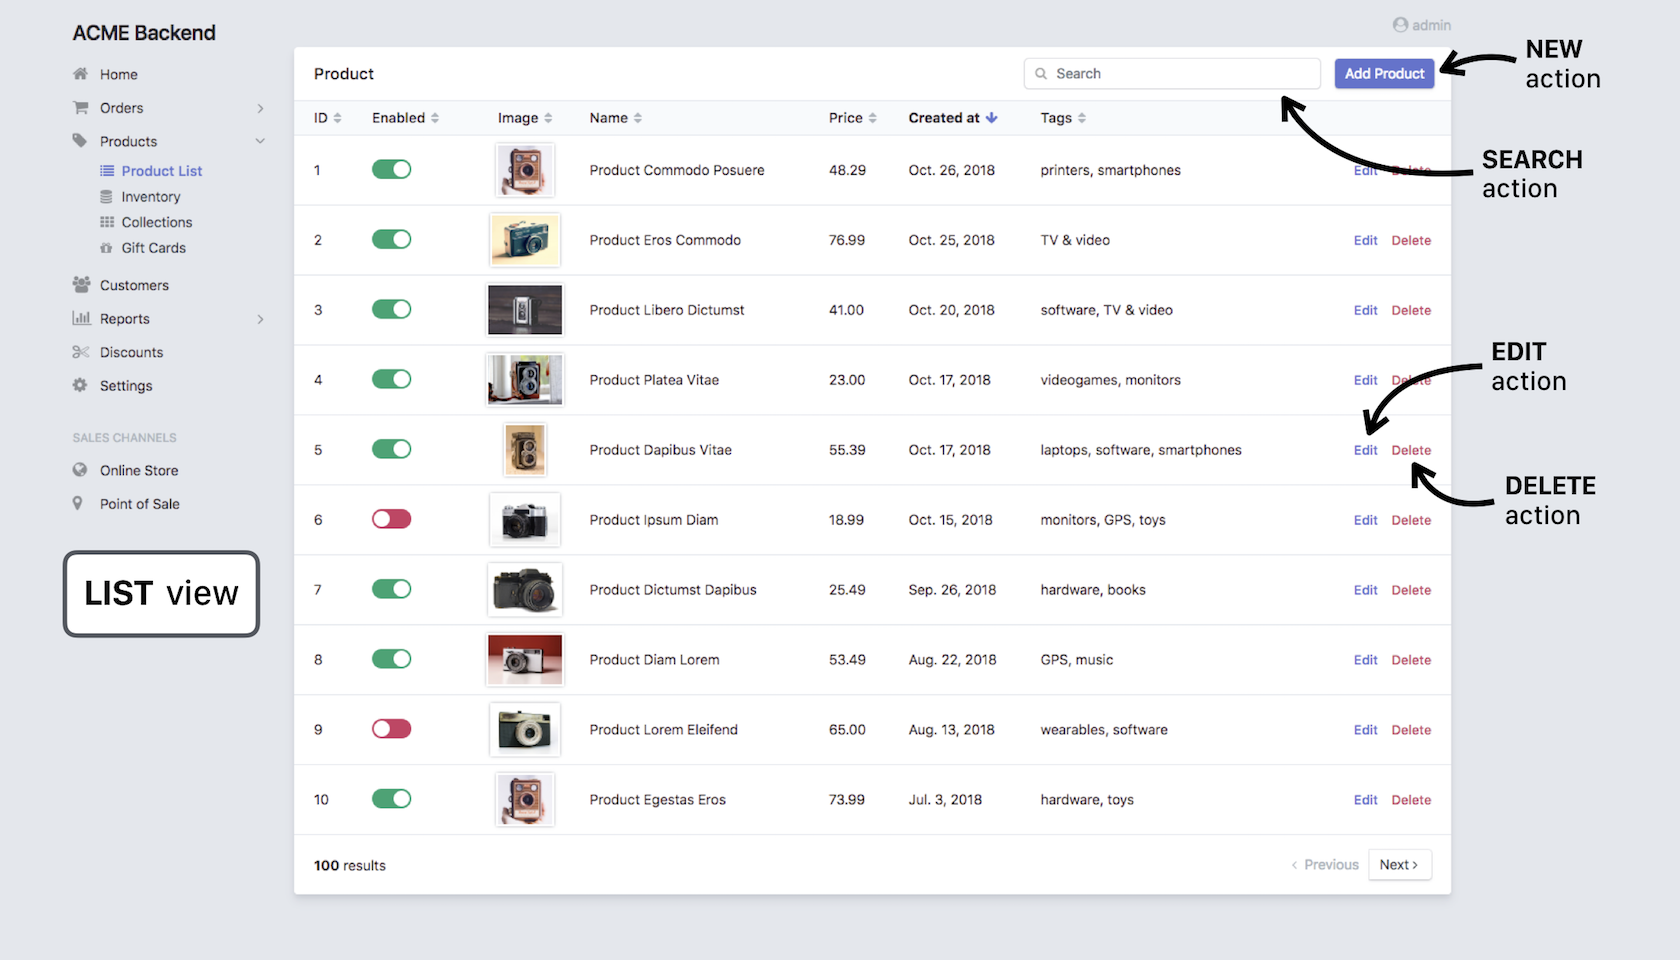Enable the toggle for Product Ipsum Diam
Viewport: 1680px width, 960px height.
coord(391,520)
